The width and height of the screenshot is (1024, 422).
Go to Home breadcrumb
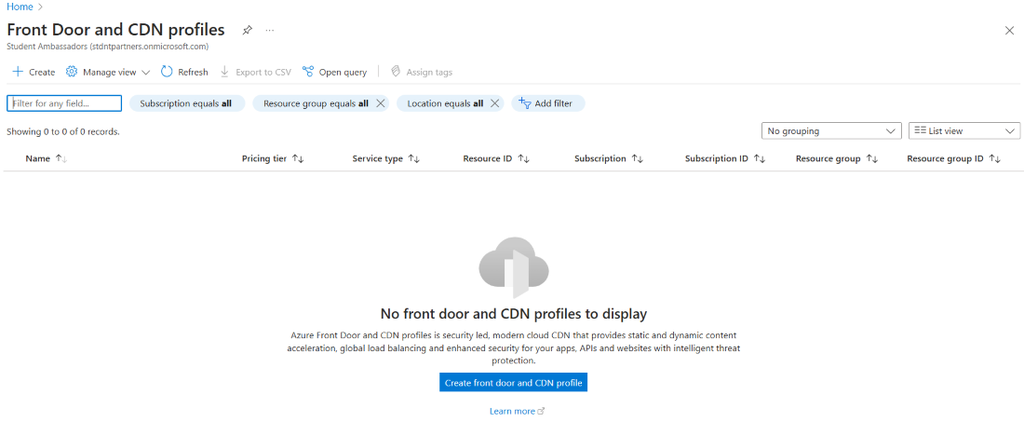pyautogui.click(x=20, y=7)
